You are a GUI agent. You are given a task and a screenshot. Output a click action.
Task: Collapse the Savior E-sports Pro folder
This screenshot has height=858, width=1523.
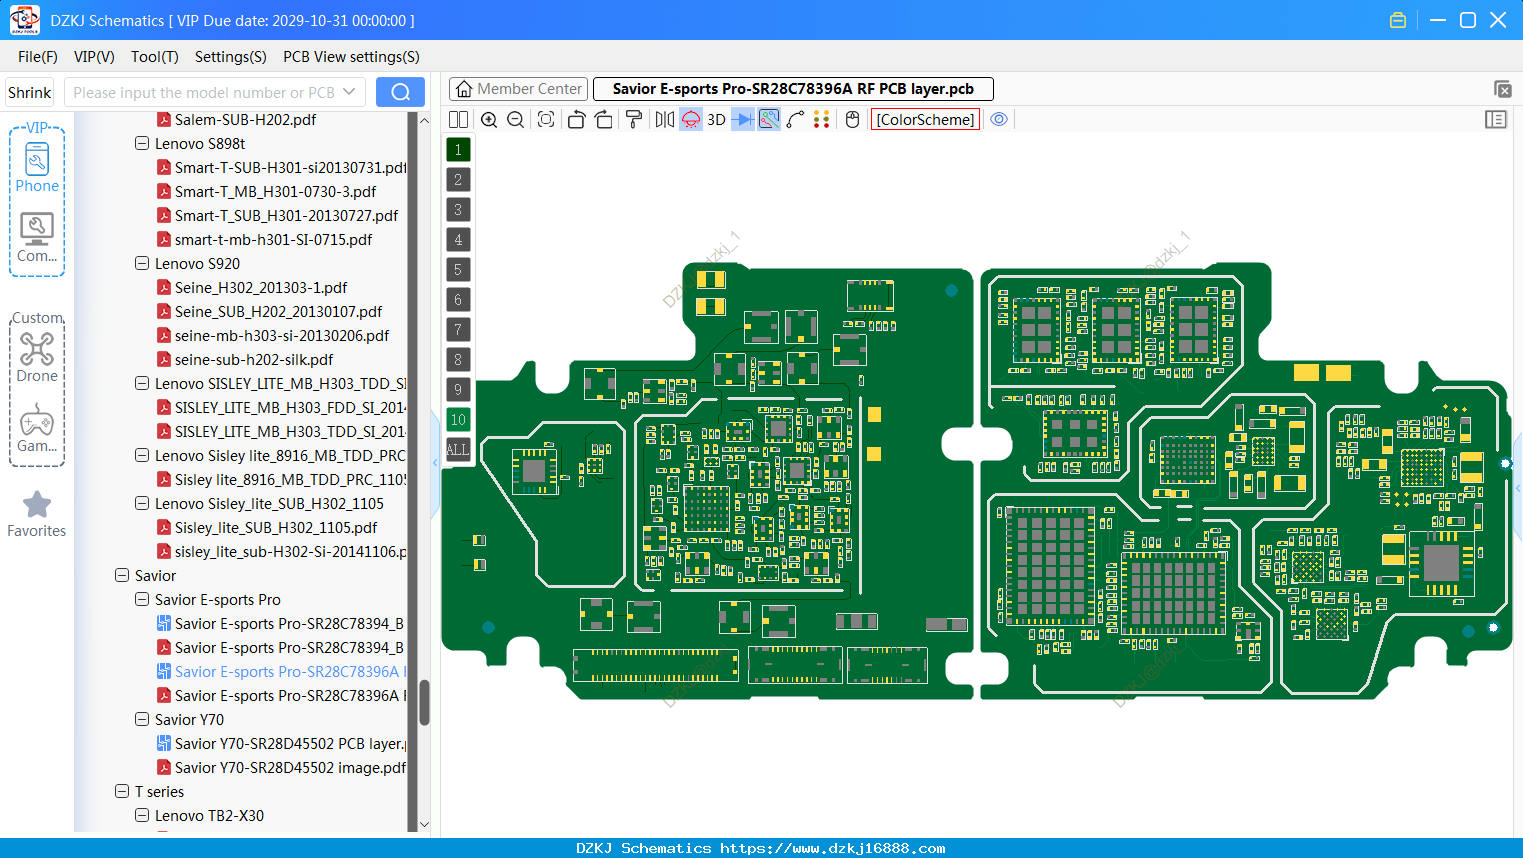(x=142, y=599)
